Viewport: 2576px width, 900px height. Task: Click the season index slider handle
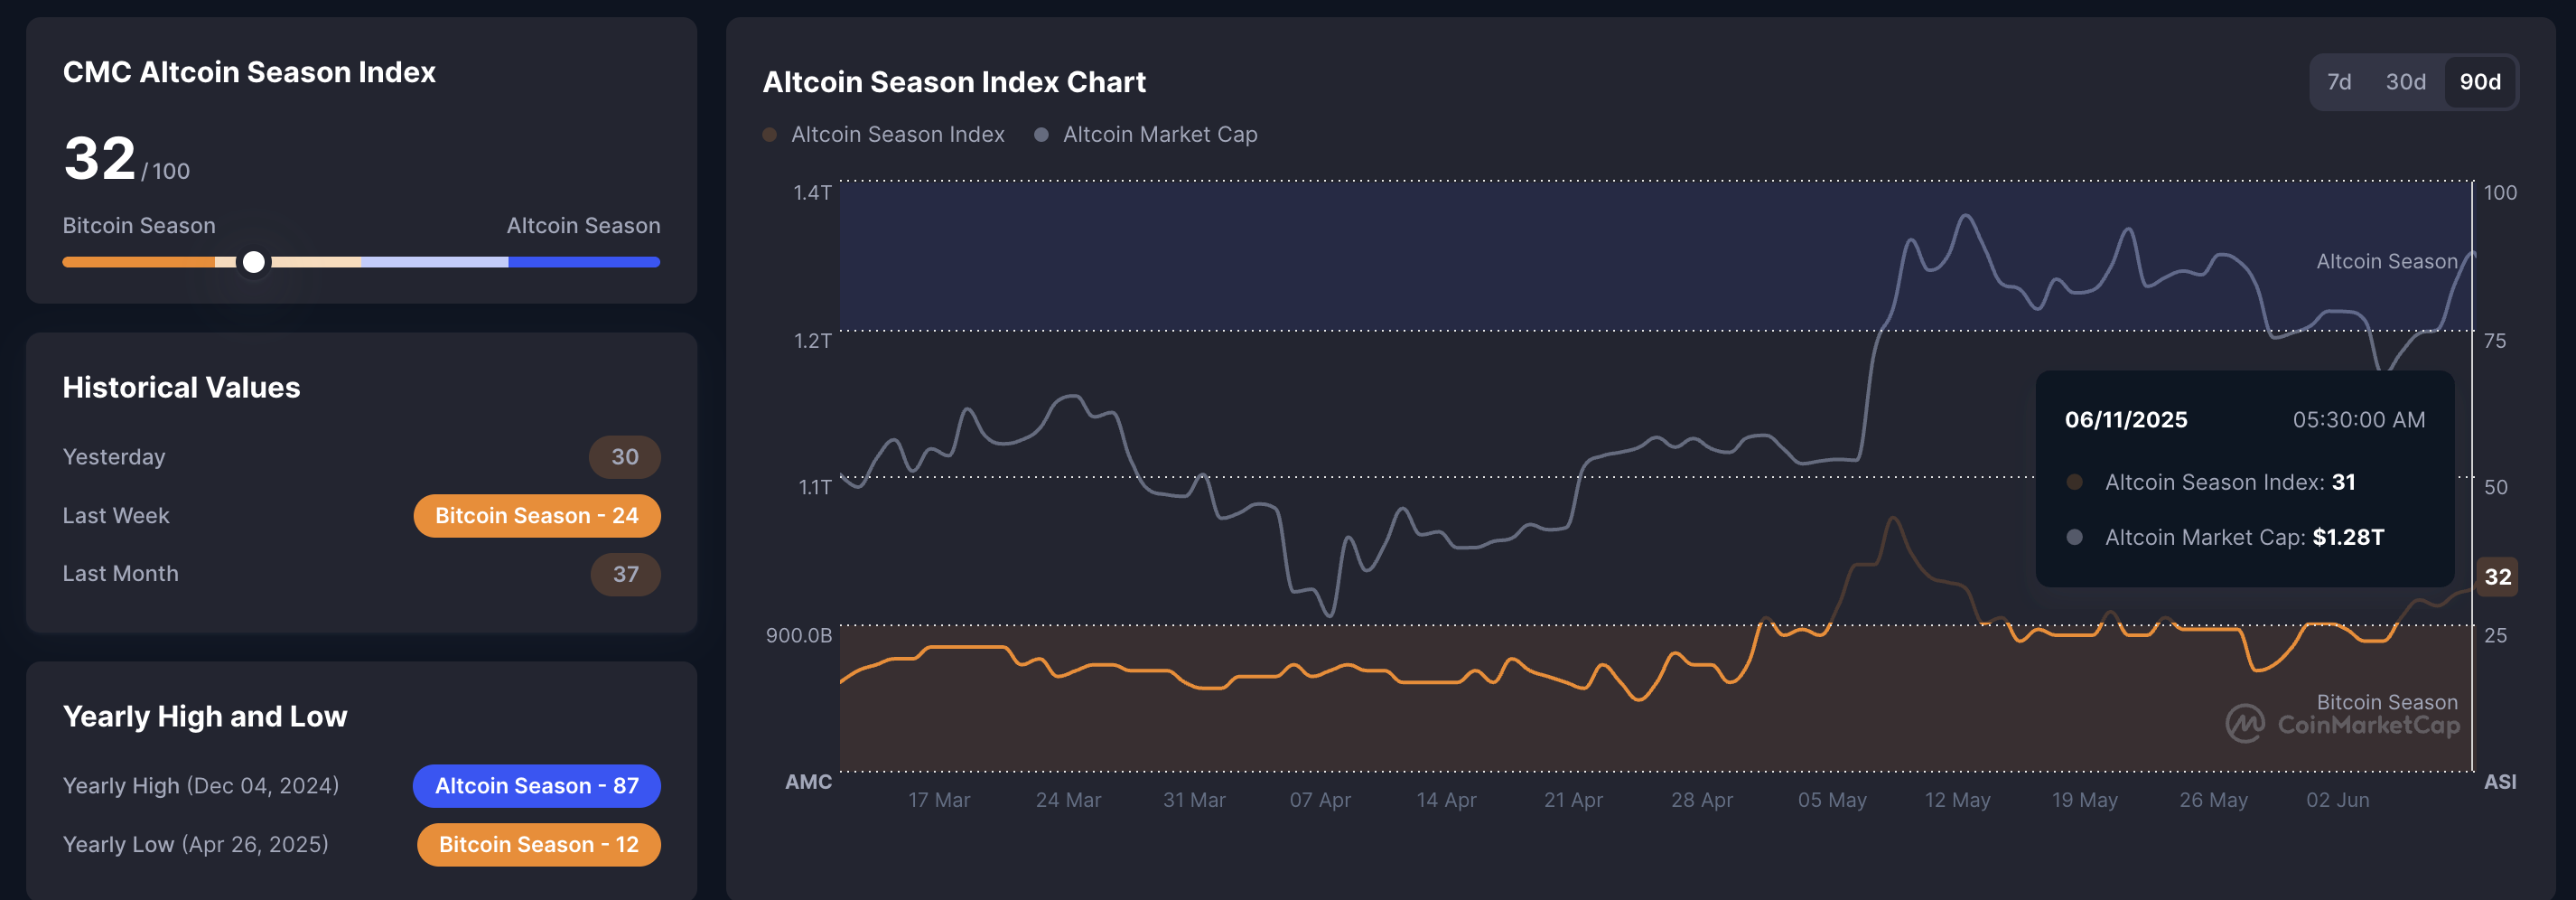click(254, 262)
